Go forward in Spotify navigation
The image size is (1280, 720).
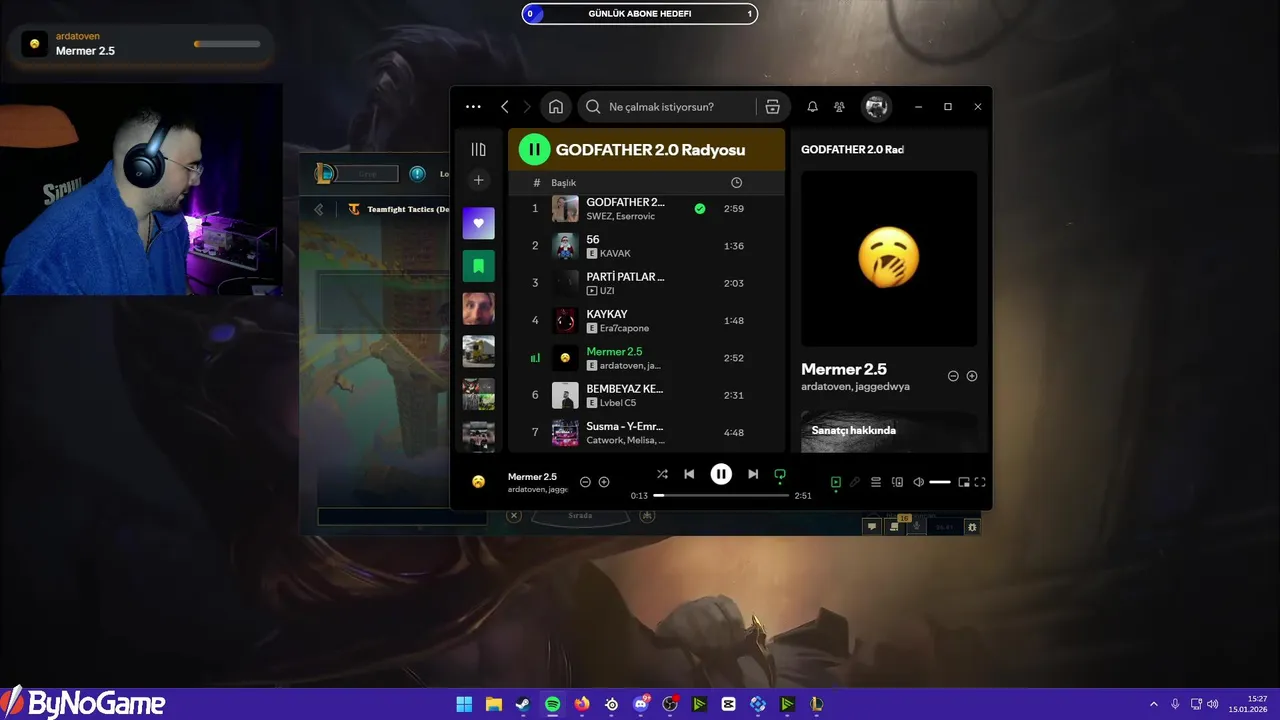(527, 107)
